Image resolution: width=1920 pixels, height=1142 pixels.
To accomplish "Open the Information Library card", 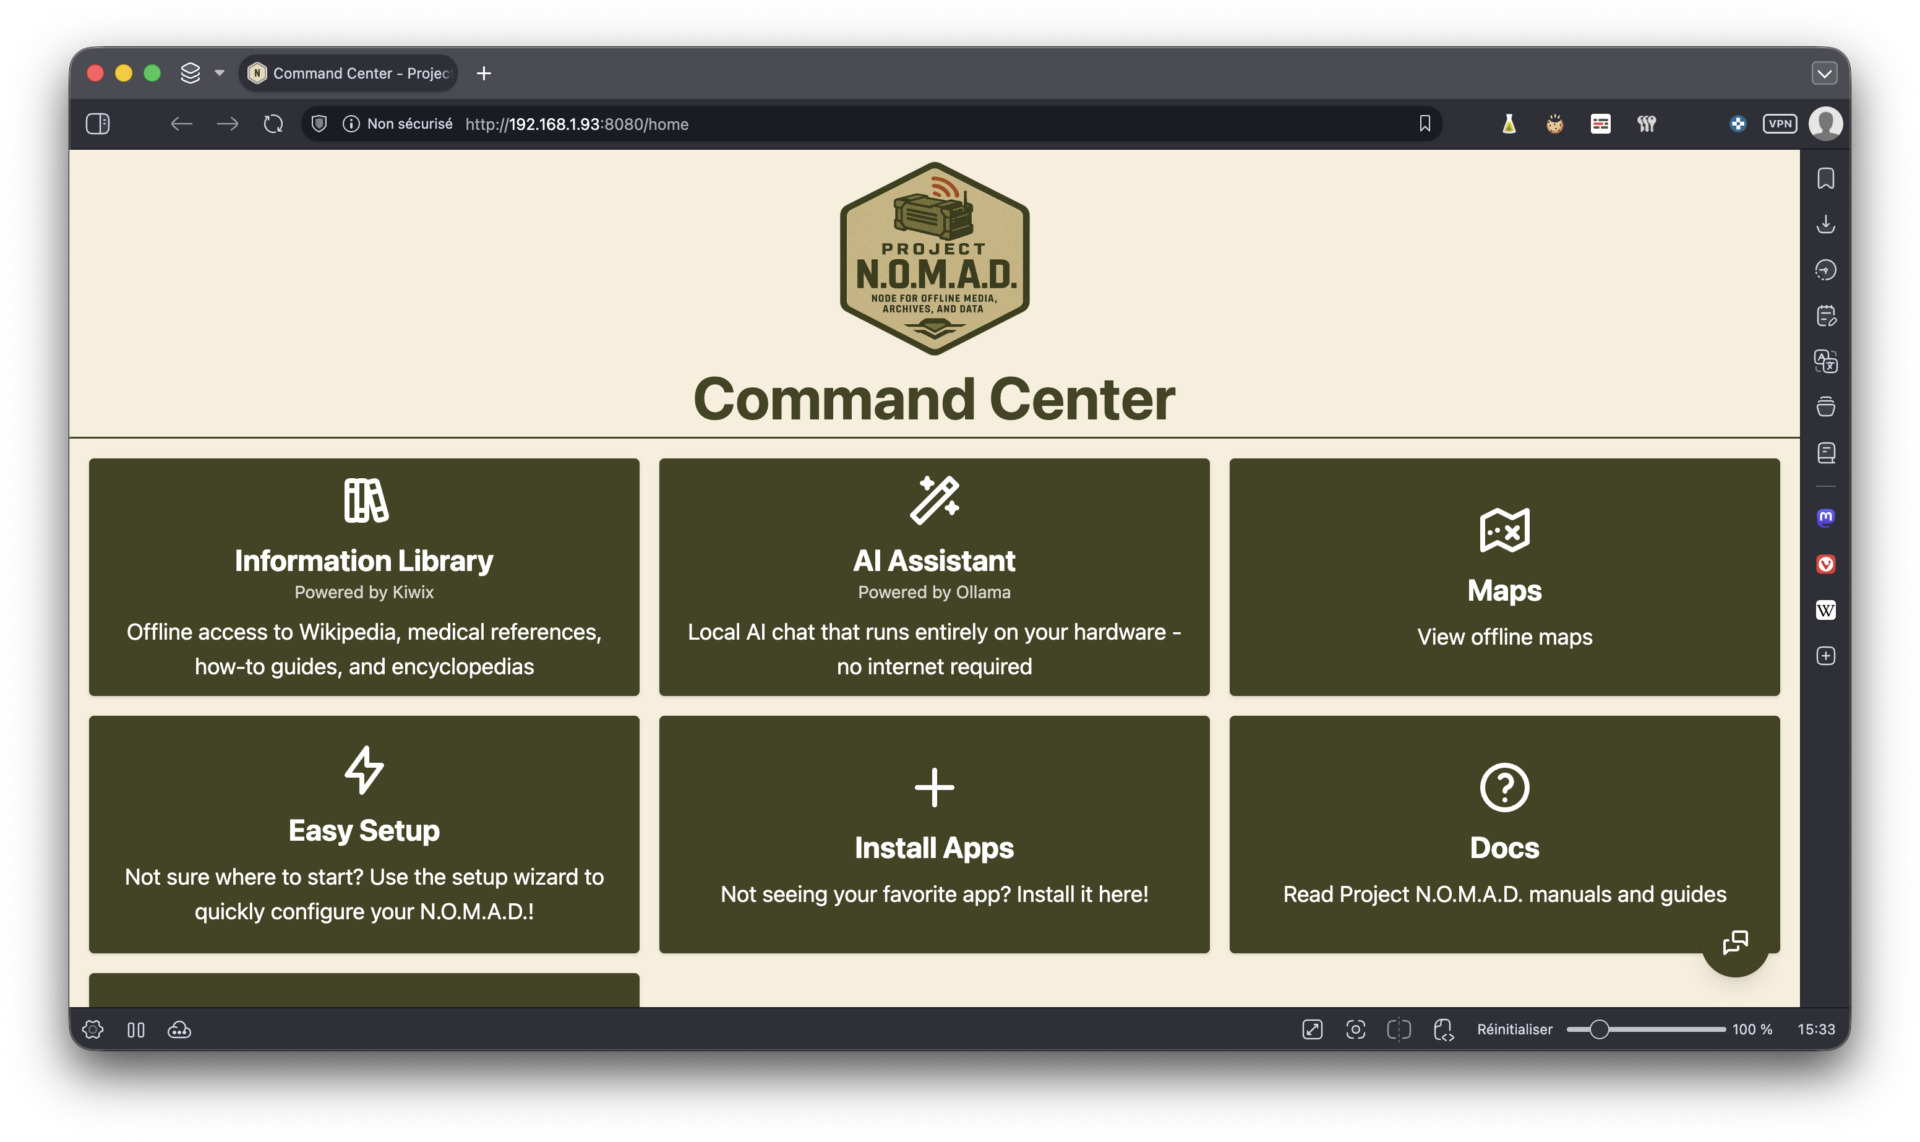I will (x=364, y=577).
